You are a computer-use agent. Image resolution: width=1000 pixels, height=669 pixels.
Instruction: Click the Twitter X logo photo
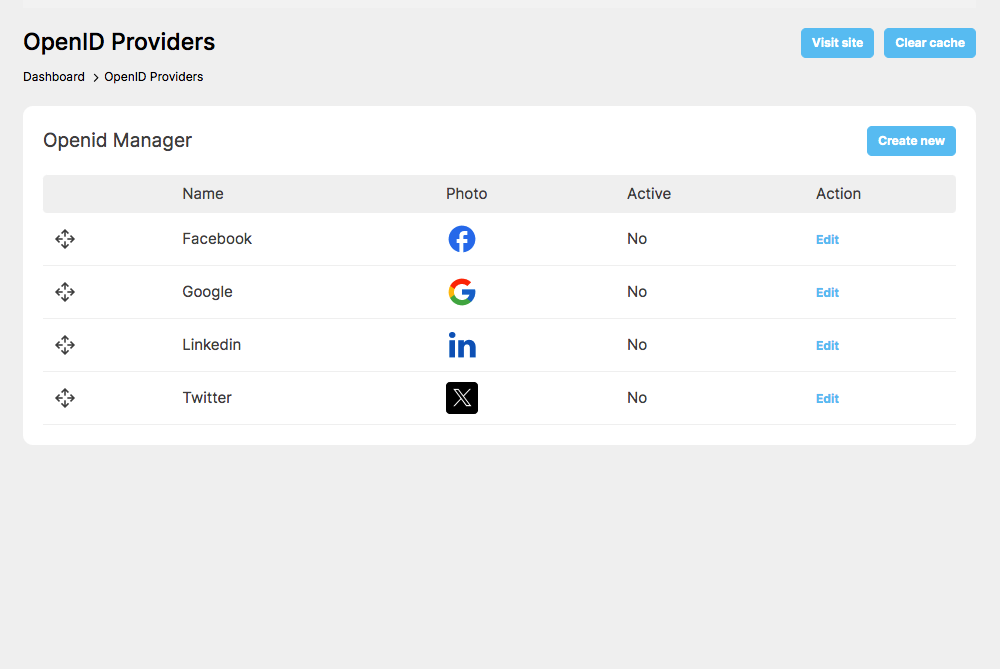(x=462, y=398)
